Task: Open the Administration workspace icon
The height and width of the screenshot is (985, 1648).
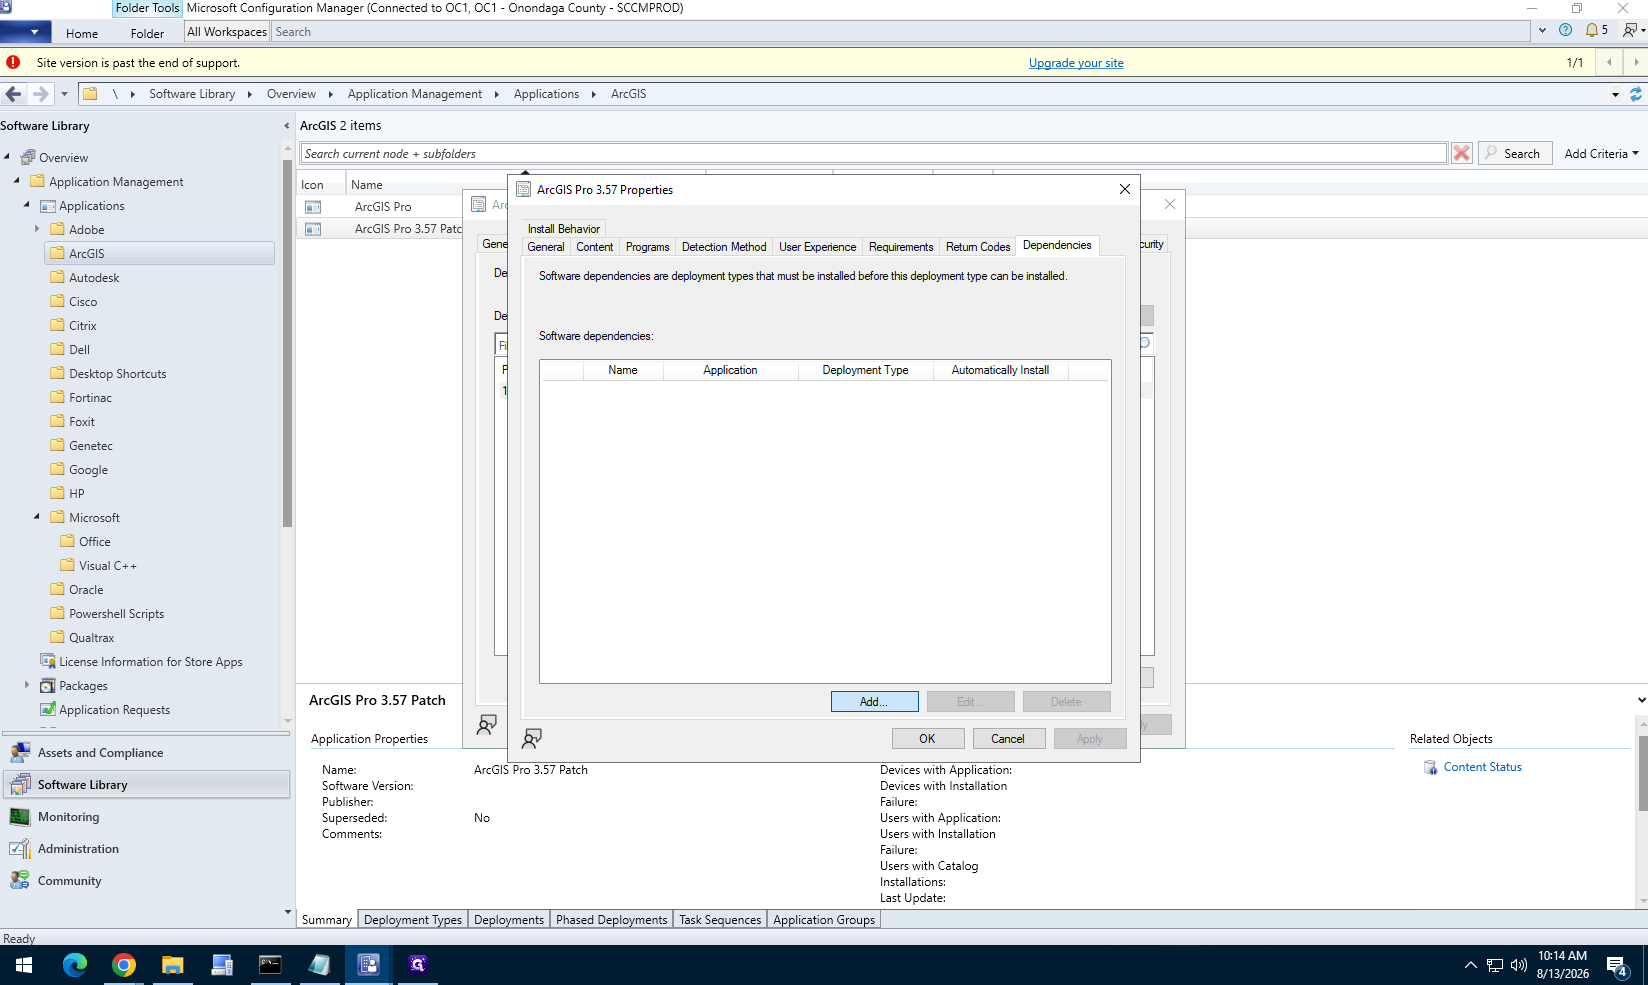Action: click(20, 849)
